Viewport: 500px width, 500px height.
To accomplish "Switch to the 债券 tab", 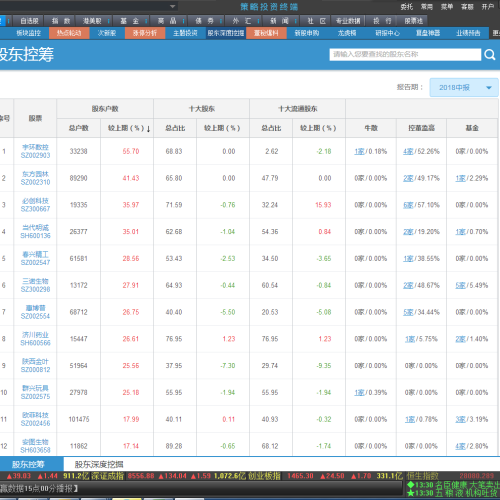I will pyautogui.click(x=204, y=21).
